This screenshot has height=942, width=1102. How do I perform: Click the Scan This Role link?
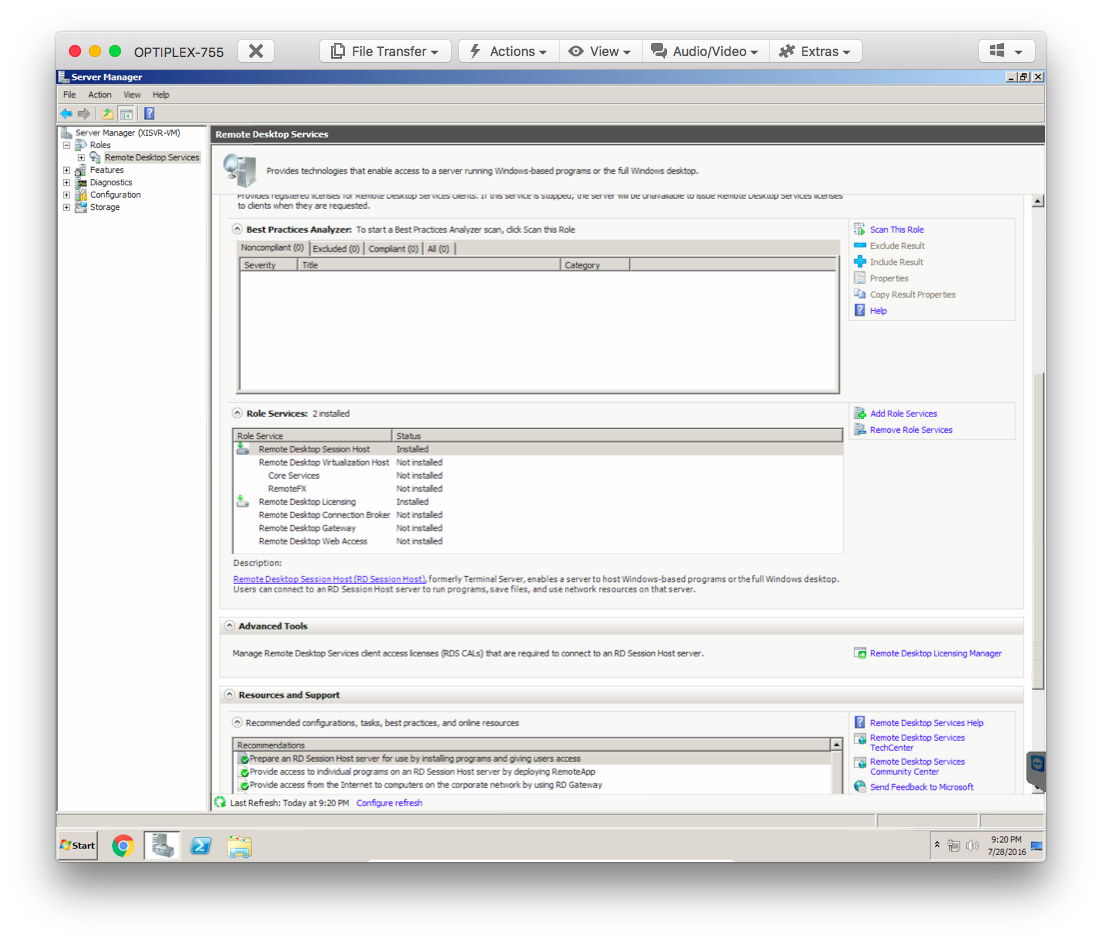[x=897, y=230]
